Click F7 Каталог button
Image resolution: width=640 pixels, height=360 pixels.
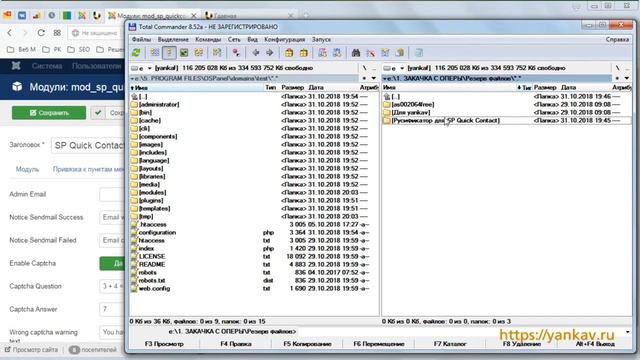pos(450,344)
